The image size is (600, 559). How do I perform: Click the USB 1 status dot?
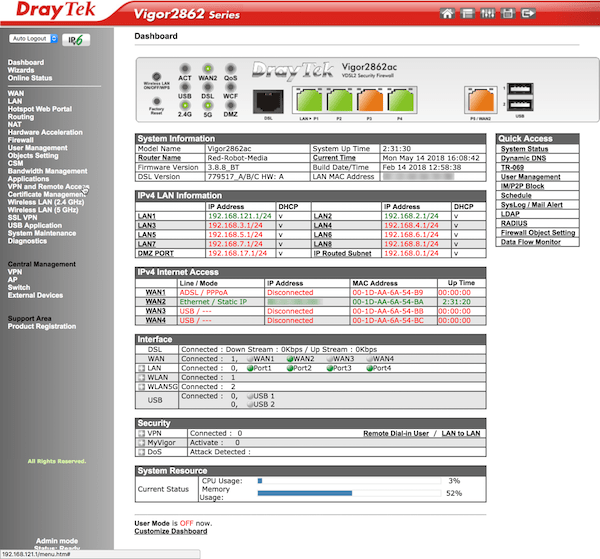click(x=250, y=396)
